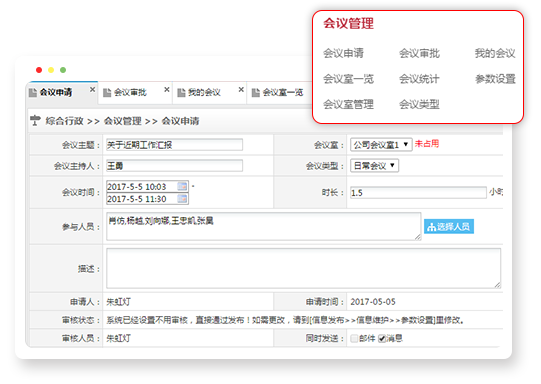Screen dimensions: 541x384
Task: Switch to the 我的会议 tab
Action: click(204, 92)
